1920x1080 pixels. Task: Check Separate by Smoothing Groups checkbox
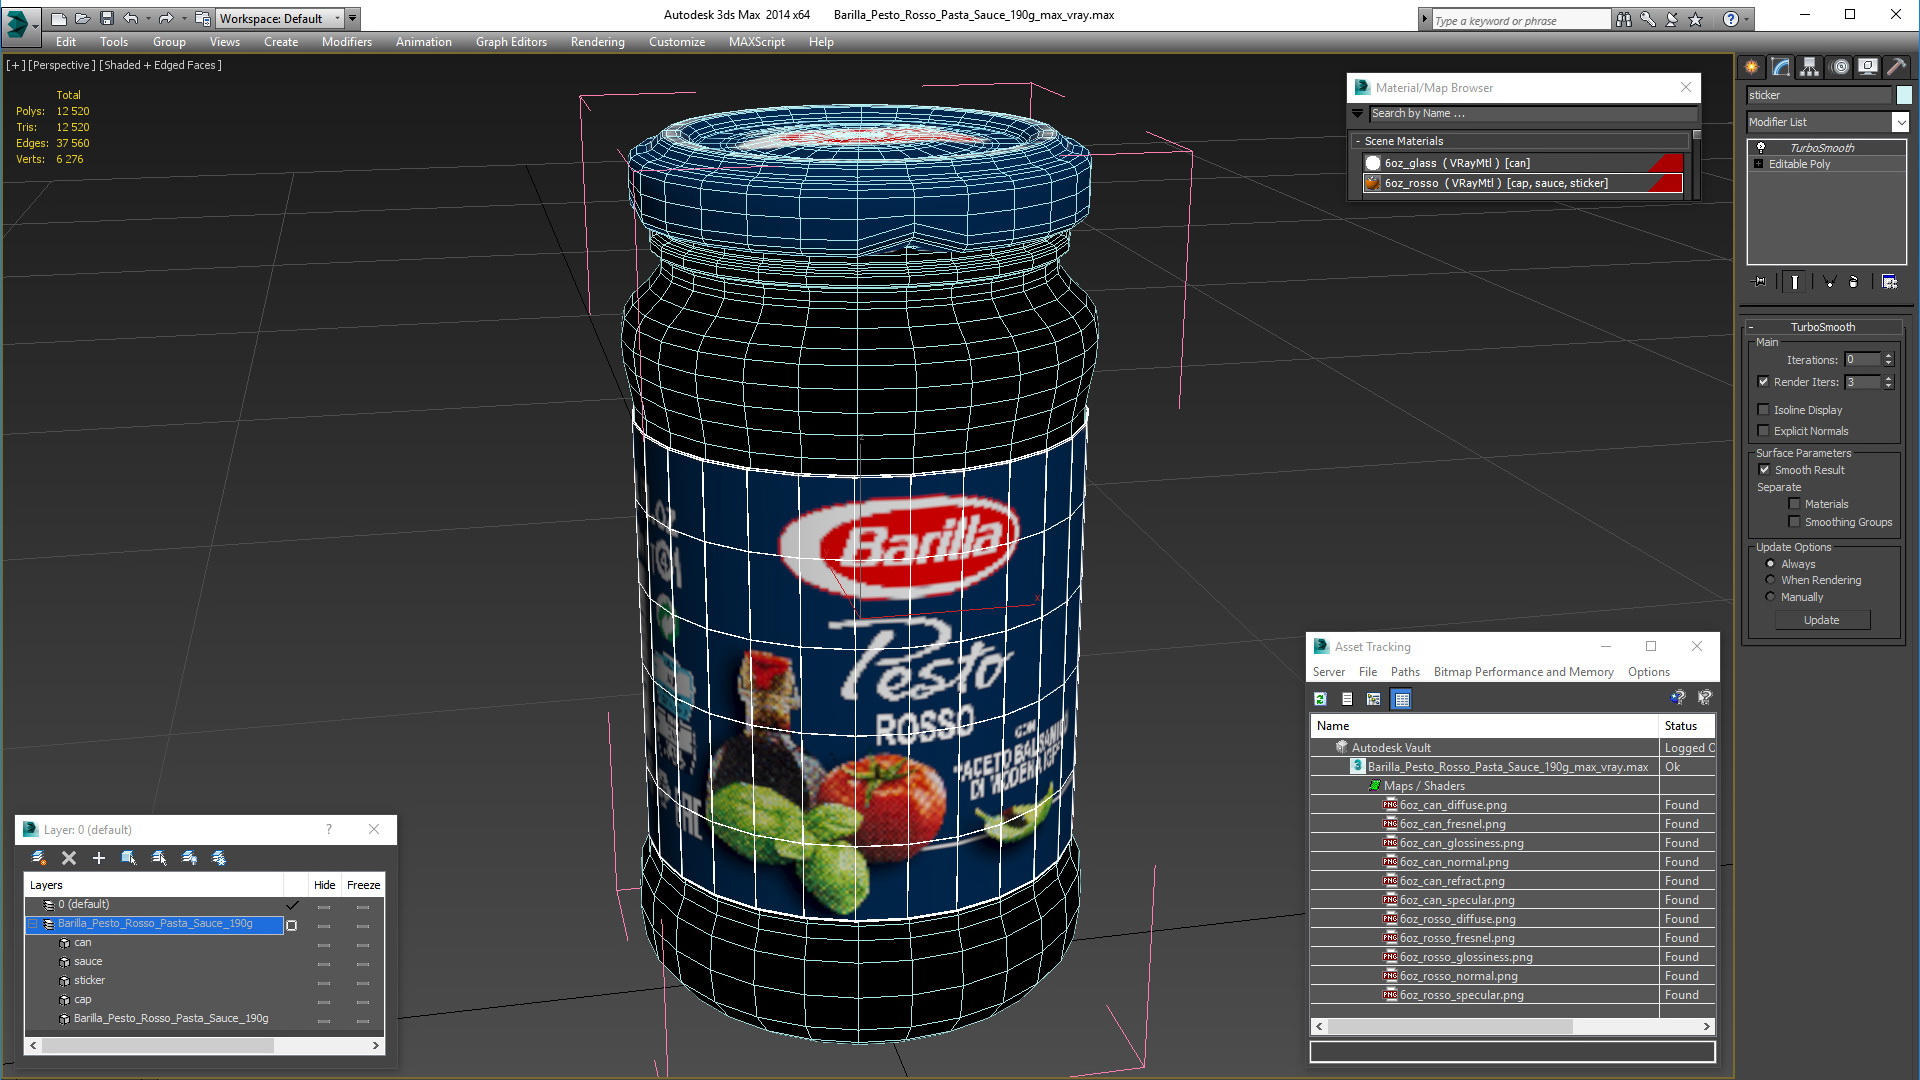coord(1794,522)
